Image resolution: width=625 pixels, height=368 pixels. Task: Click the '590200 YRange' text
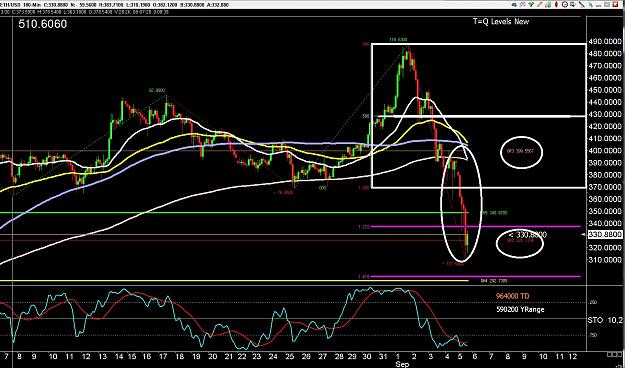click(x=520, y=309)
